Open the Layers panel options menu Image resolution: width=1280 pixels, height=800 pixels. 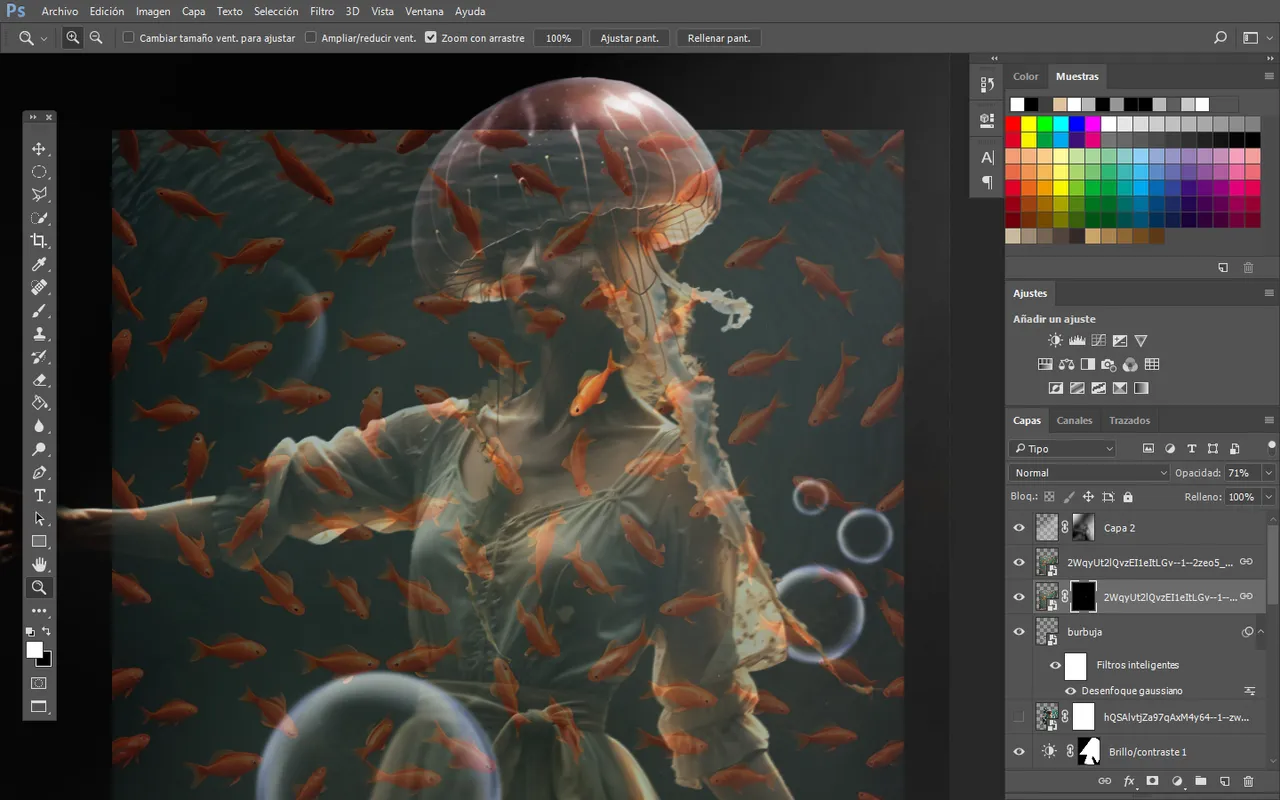[x=1269, y=420]
